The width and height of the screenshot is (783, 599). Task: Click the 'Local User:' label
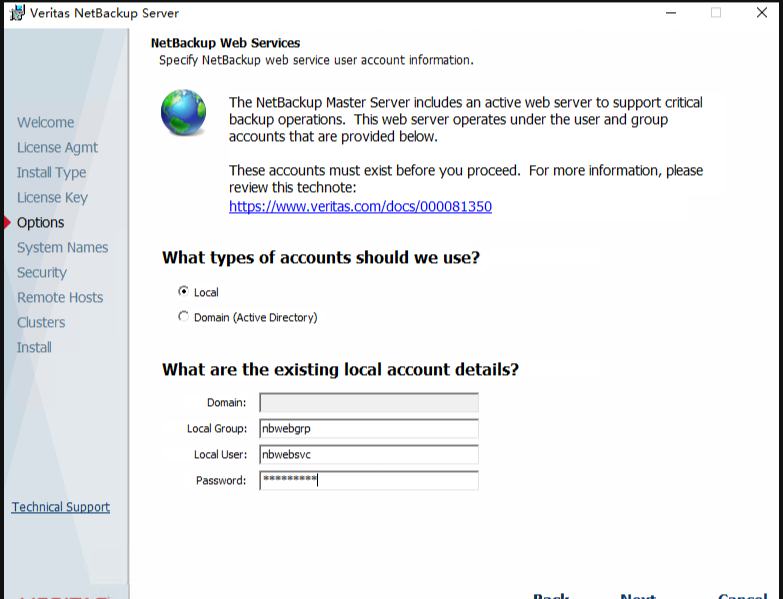click(220, 454)
